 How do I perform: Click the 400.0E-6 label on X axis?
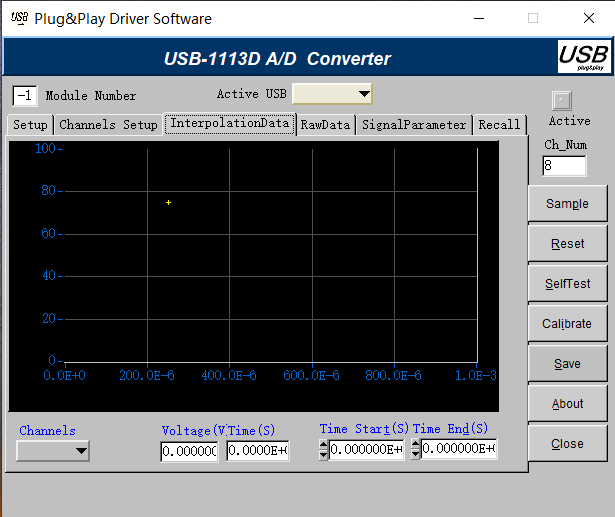click(x=229, y=375)
